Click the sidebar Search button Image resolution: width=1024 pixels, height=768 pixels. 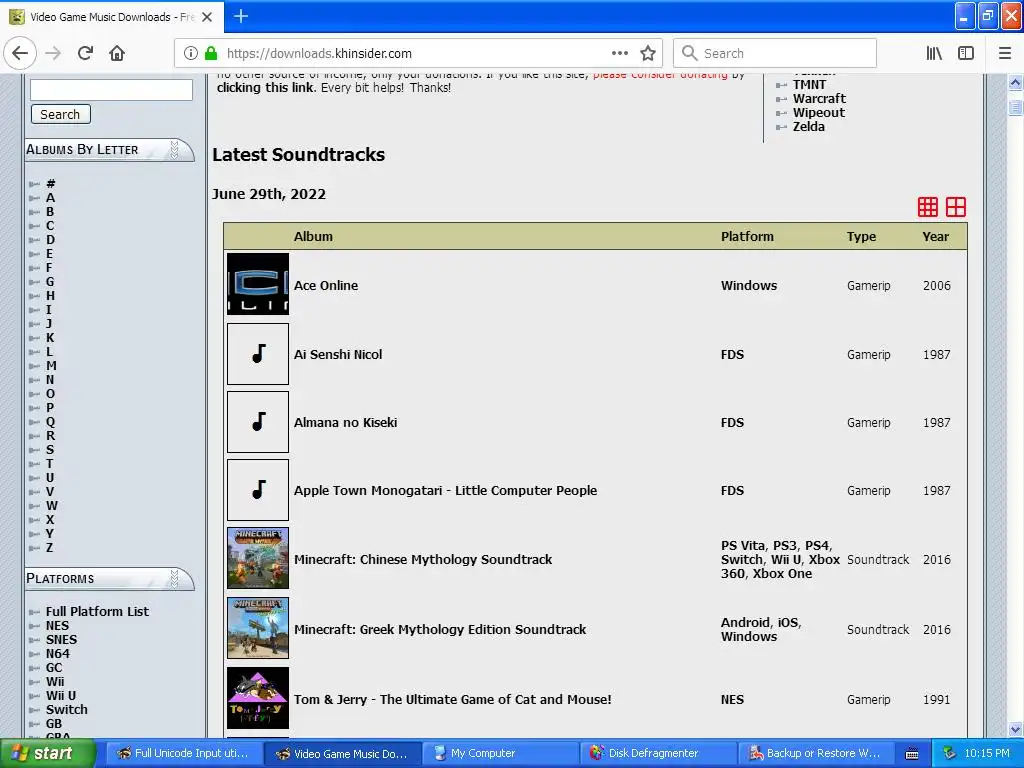61,114
